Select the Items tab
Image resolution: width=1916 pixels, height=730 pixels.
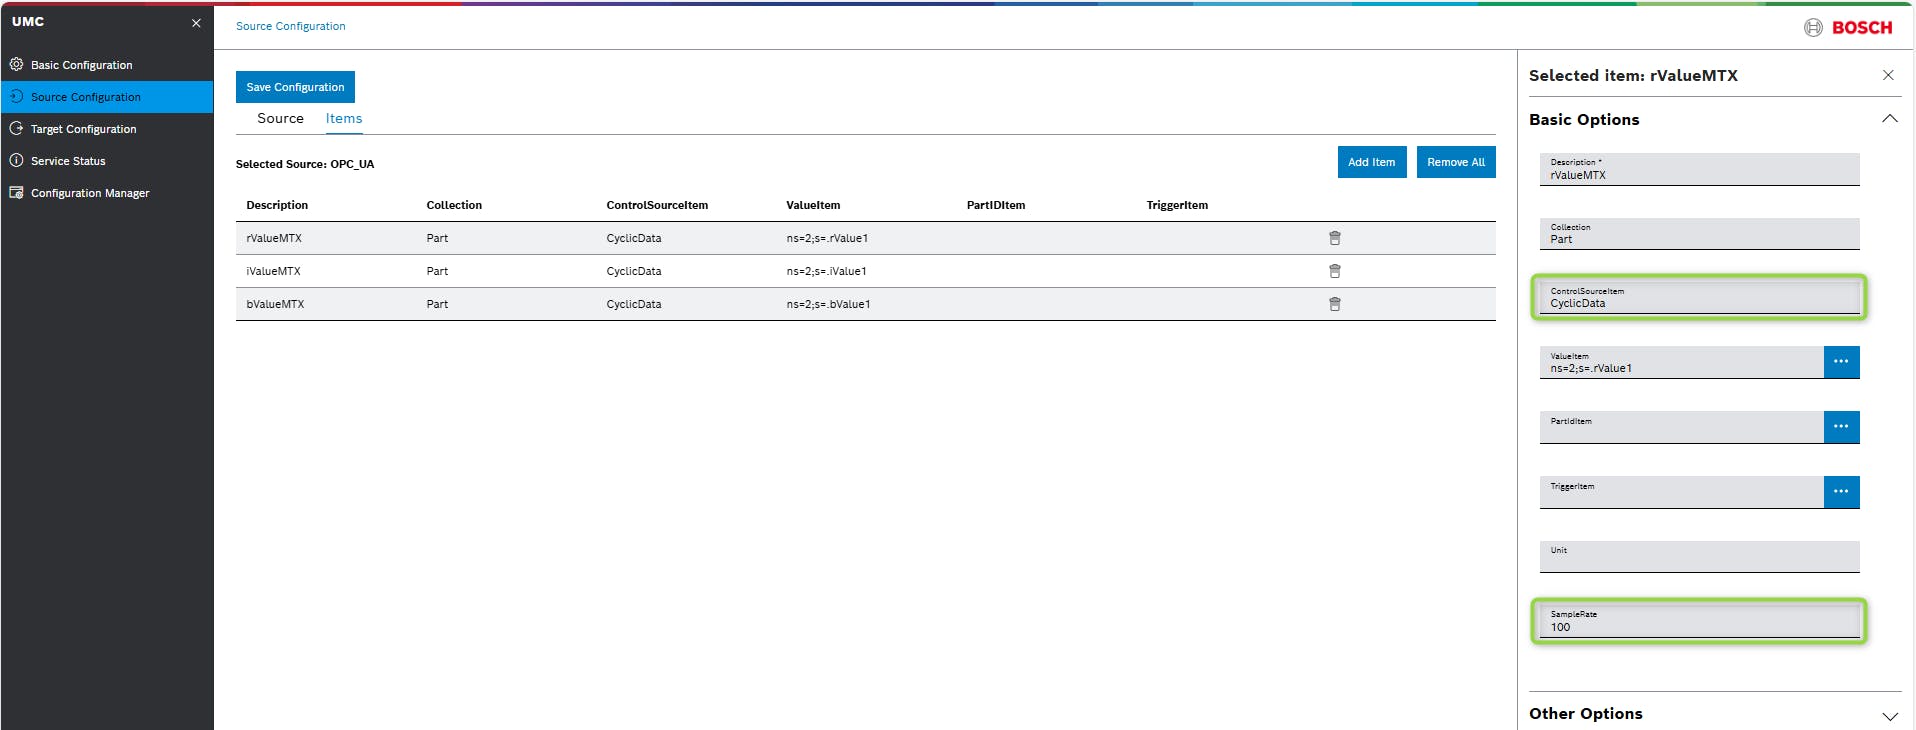pyautogui.click(x=344, y=118)
